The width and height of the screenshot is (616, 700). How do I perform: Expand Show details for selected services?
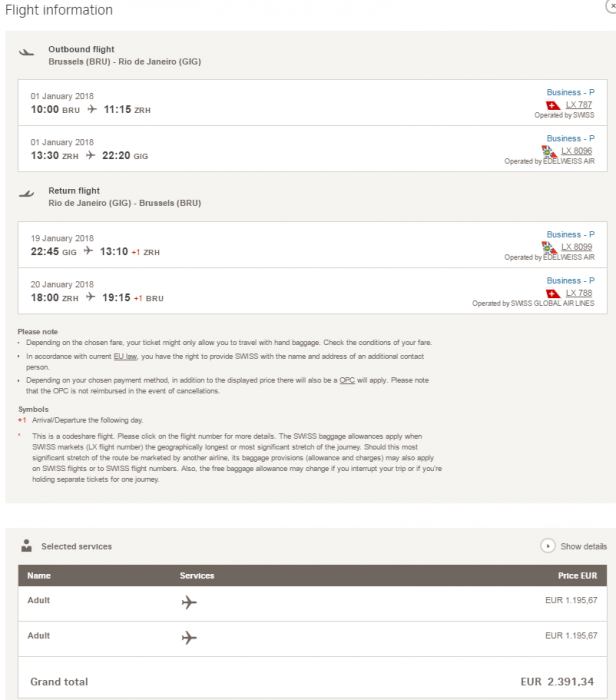pos(583,546)
